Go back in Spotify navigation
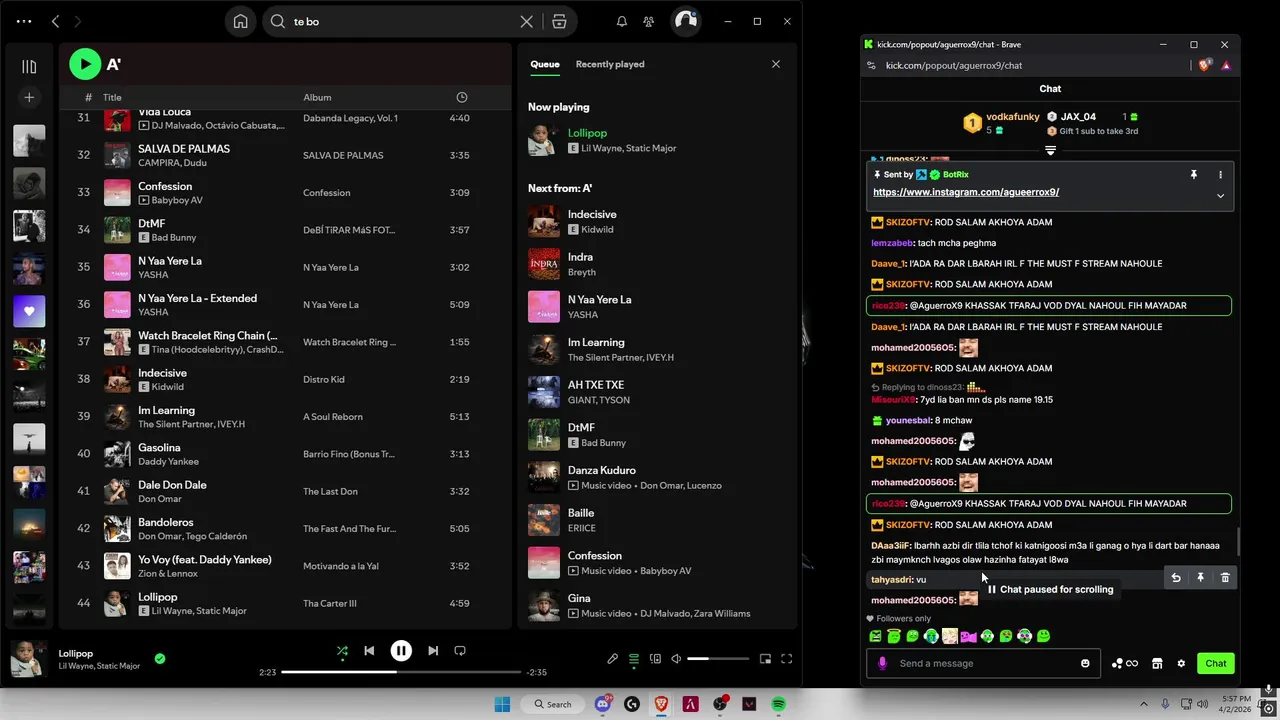This screenshot has width=1280, height=720. click(x=55, y=21)
